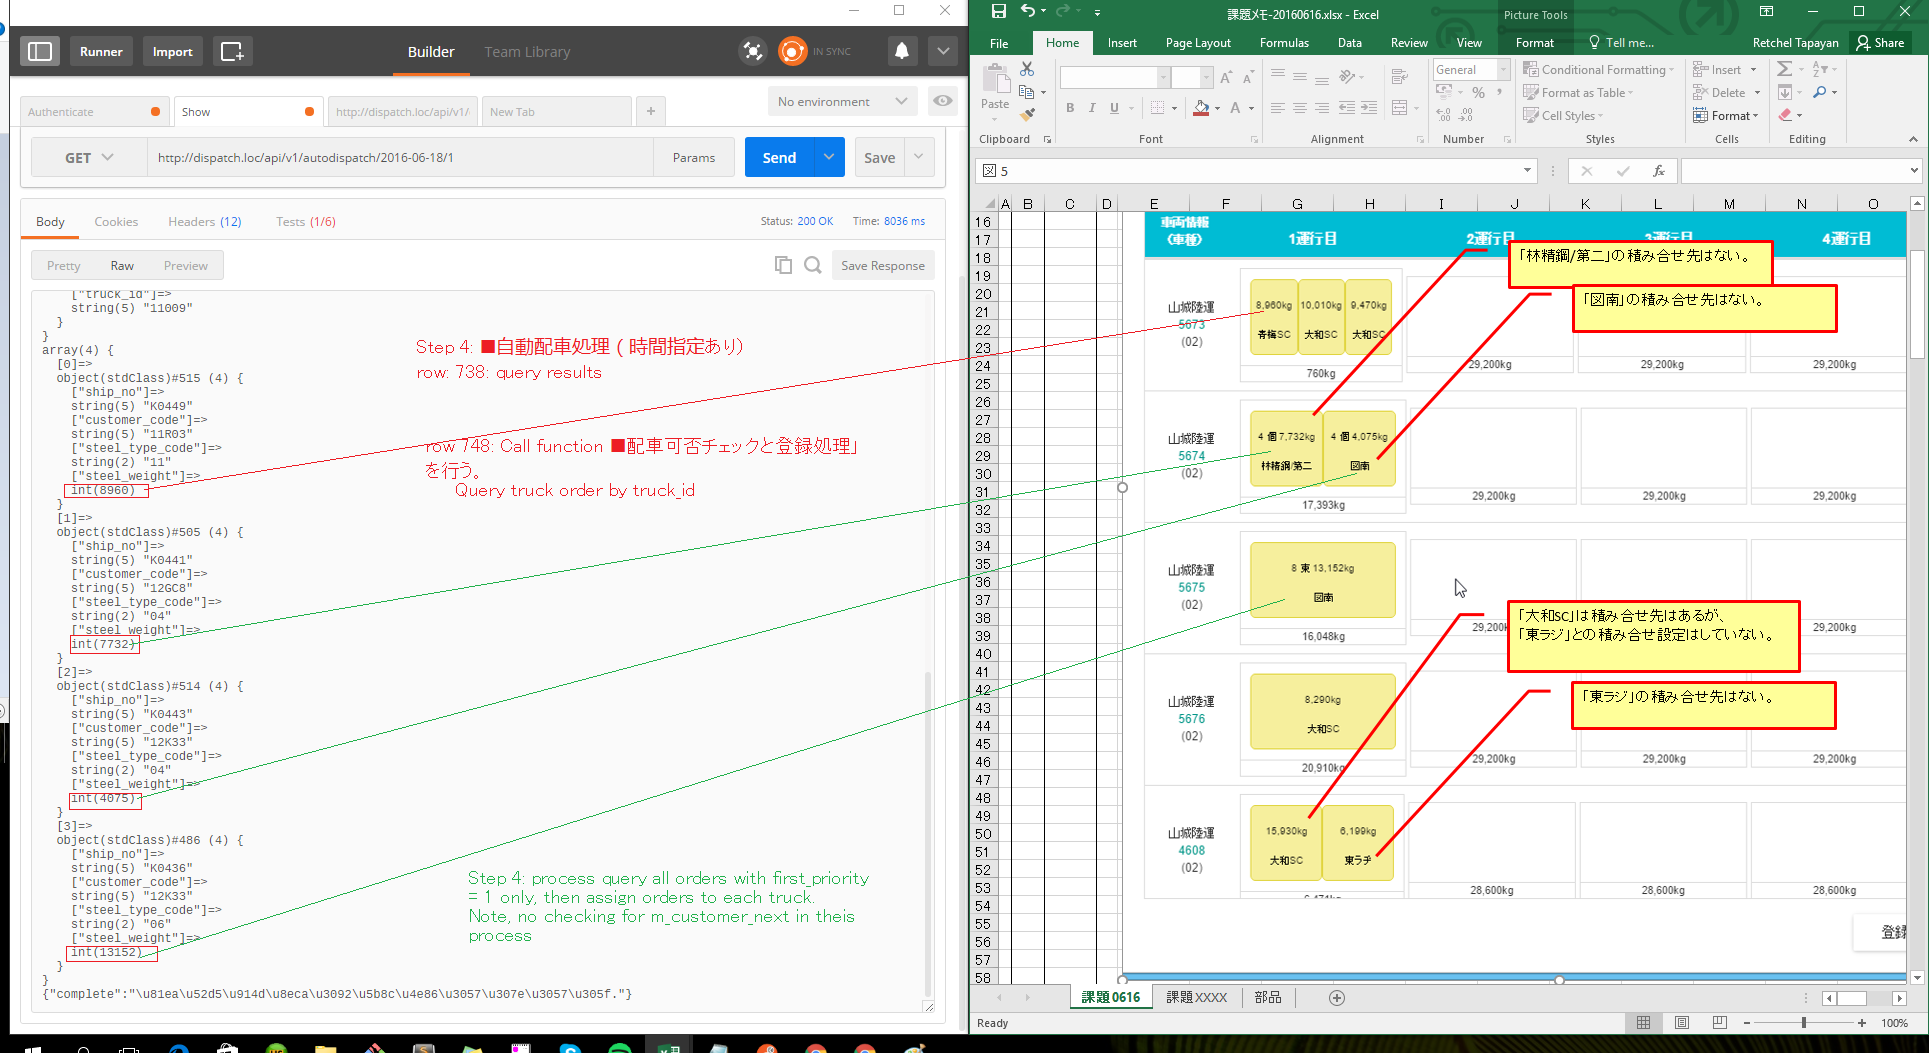This screenshot has height=1053, width=1929.
Task: Toggle Italic formatting in Excel
Action: (x=1092, y=107)
